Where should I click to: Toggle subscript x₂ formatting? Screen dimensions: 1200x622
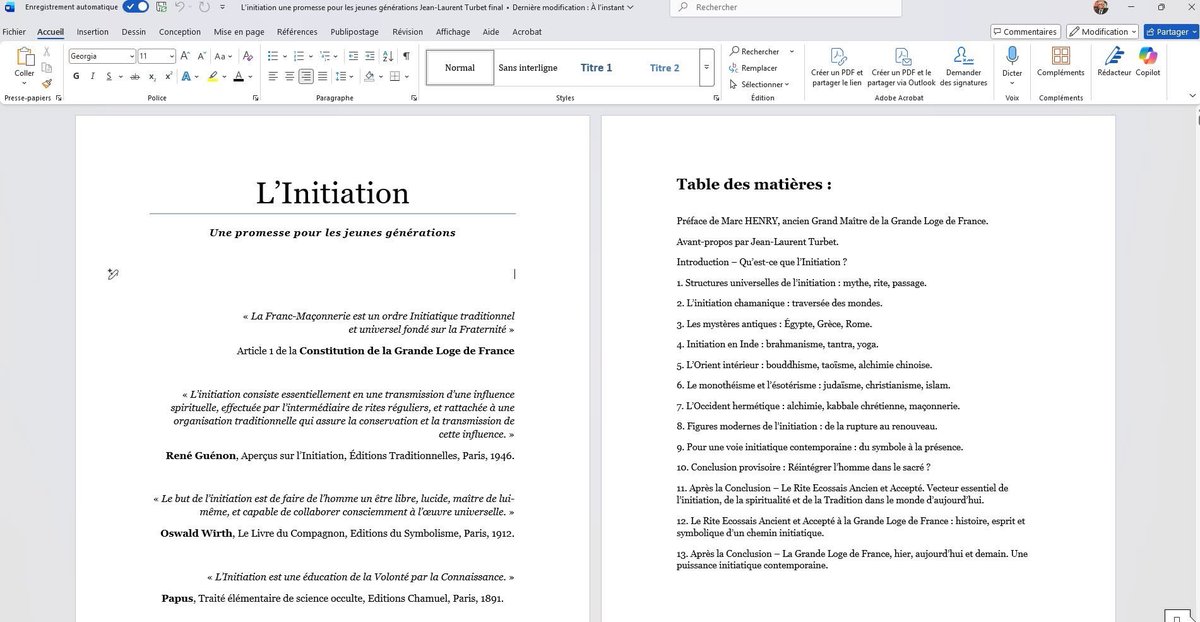tap(152, 76)
